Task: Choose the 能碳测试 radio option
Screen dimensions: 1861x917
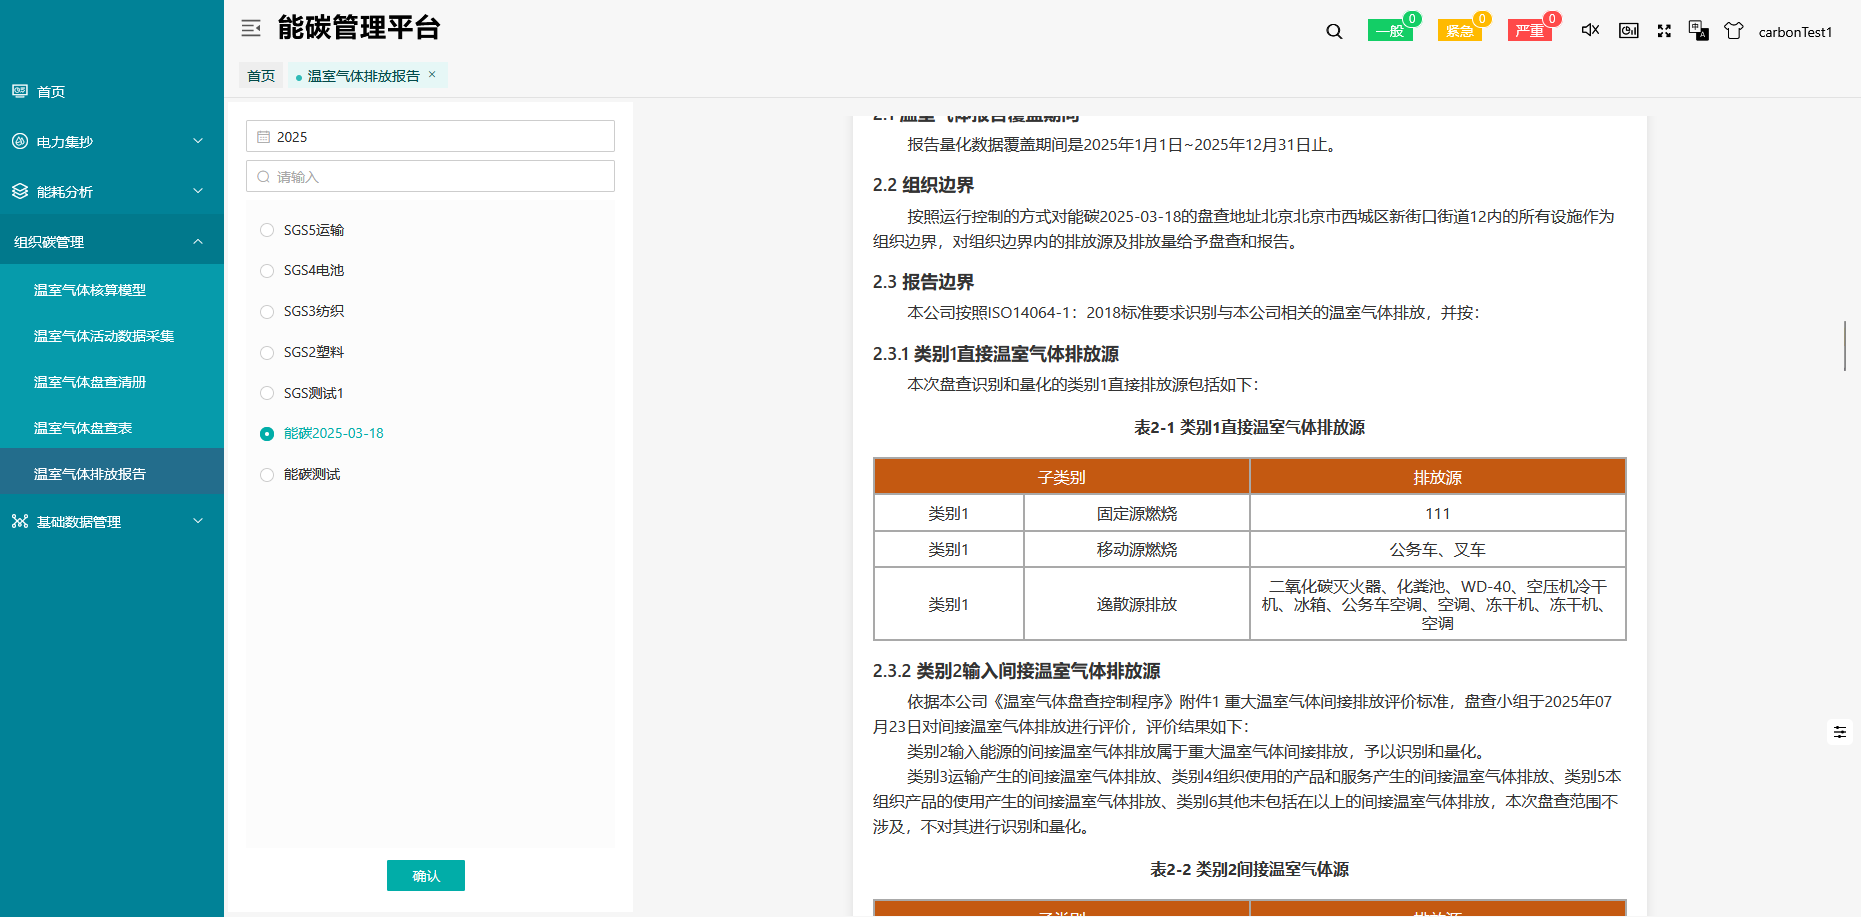Action: pyautogui.click(x=267, y=475)
